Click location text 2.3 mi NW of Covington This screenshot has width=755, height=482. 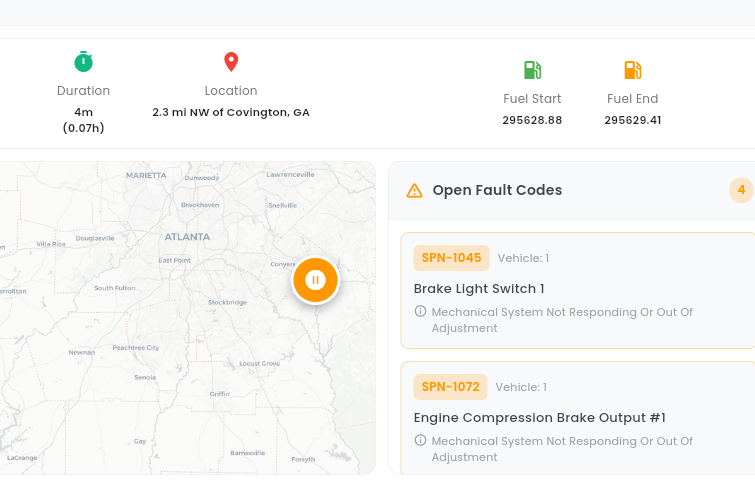pyautogui.click(x=231, y=112)
